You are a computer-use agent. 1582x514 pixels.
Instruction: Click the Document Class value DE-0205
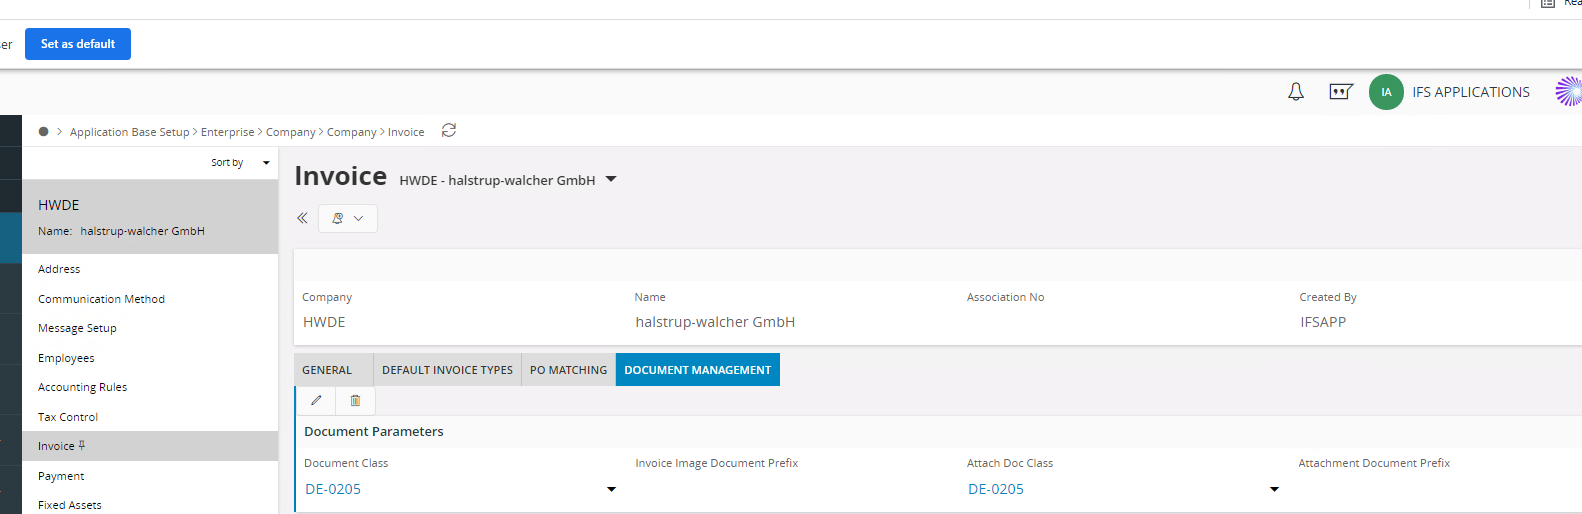click(333, 489)
